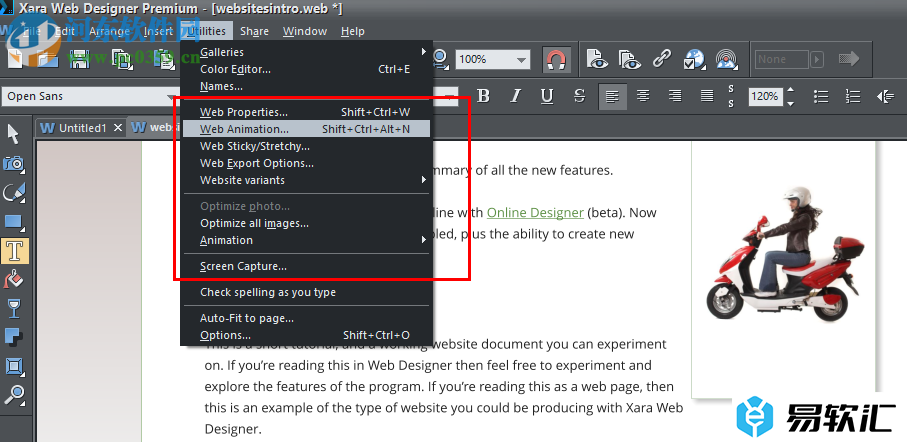907x442 pixels.
Task: Click the zoom tool icon beside 100%
Action: [x=441, y=58]
